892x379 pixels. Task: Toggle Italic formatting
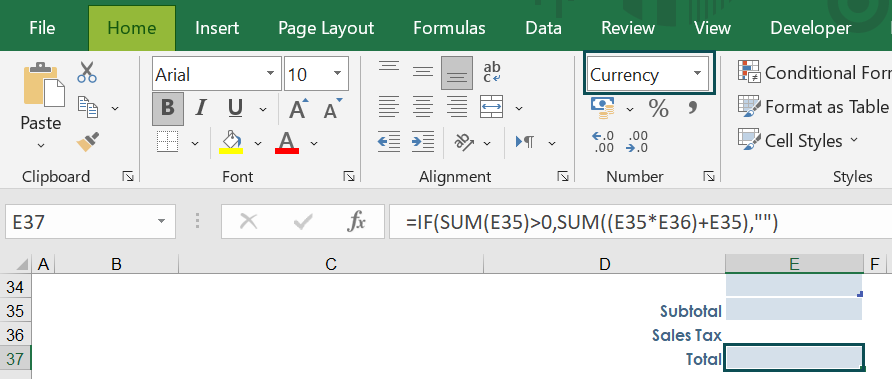pos(200,108)
